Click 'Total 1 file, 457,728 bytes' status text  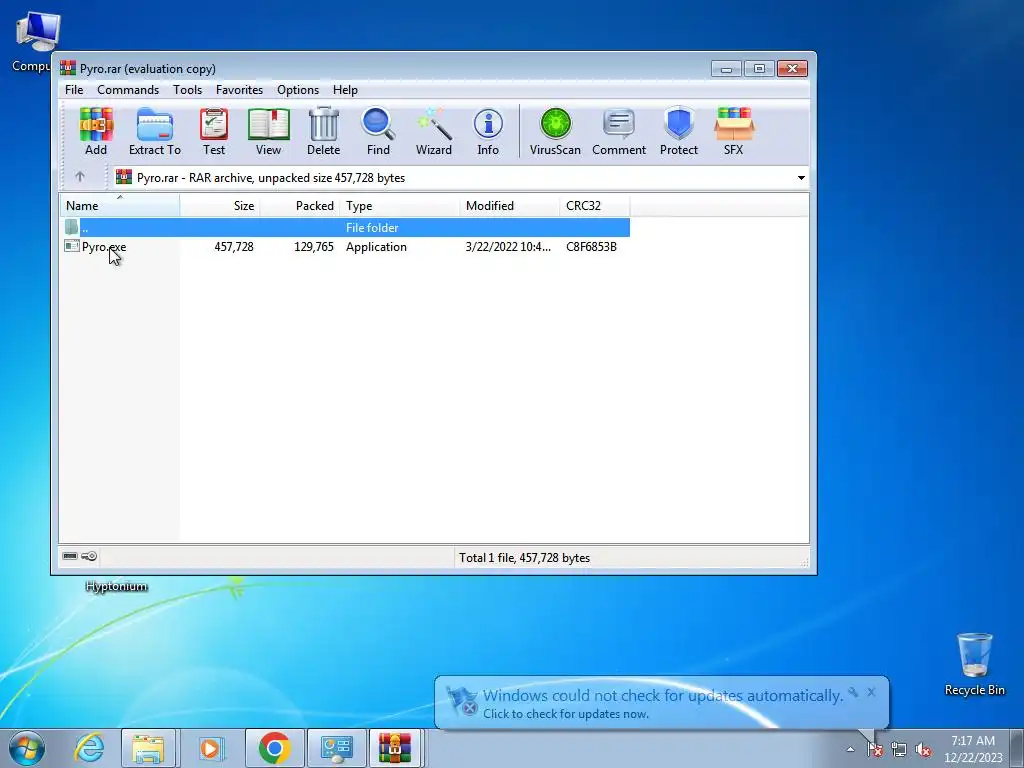524,558
